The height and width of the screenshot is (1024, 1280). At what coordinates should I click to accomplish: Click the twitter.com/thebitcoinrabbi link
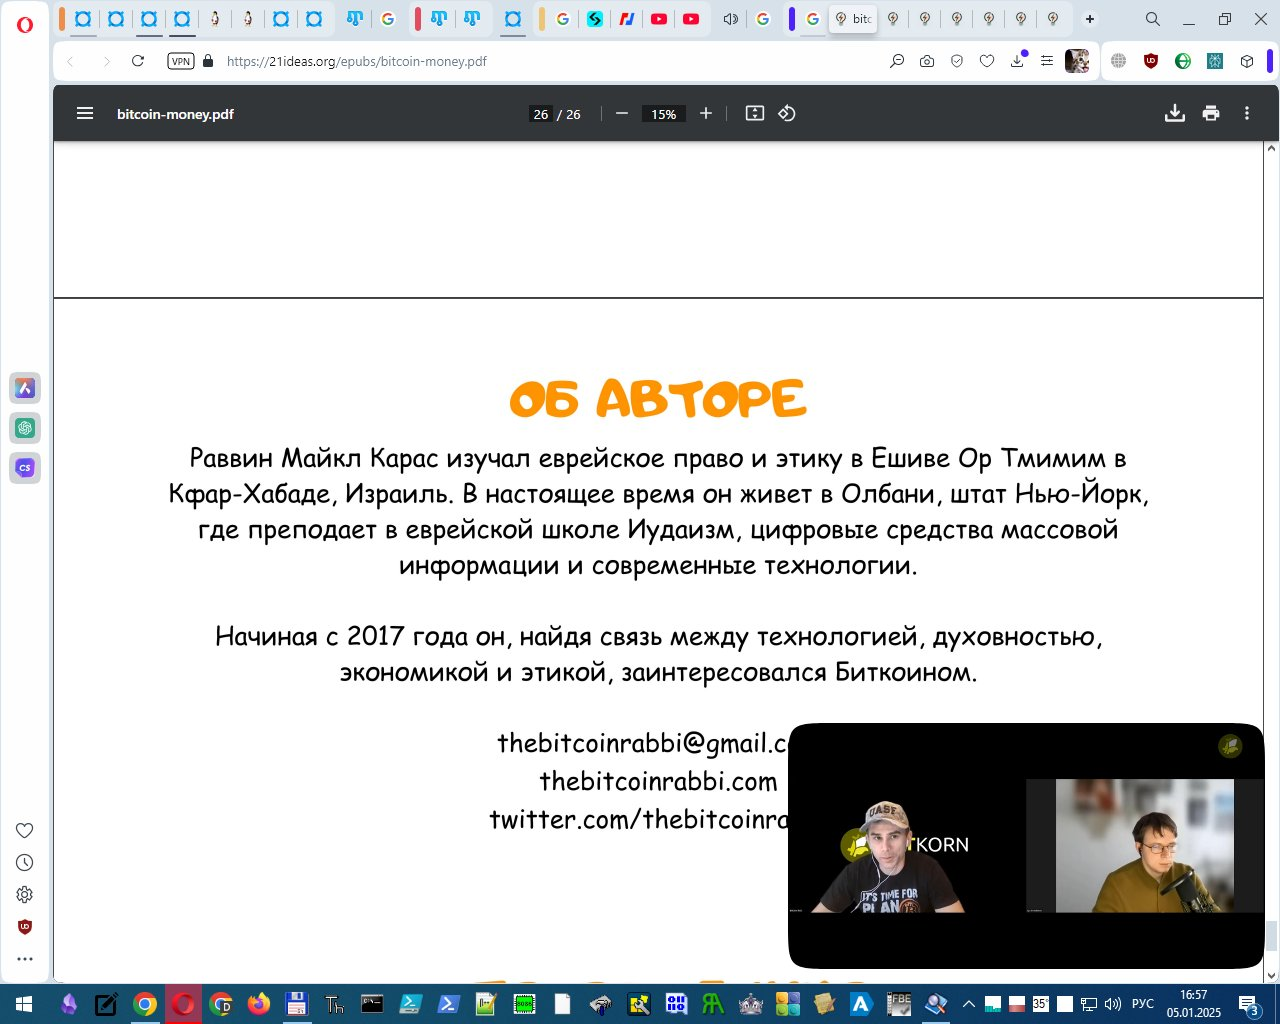(x=639, y=819)
